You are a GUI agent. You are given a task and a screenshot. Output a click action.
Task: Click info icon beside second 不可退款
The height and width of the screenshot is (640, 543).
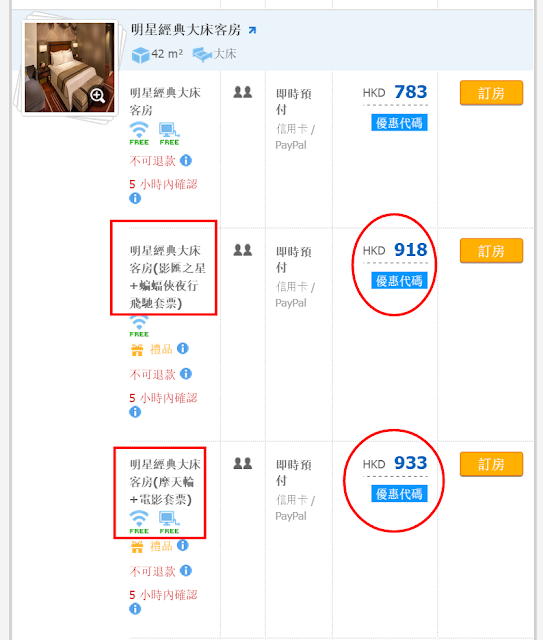(x=186, y=373)
